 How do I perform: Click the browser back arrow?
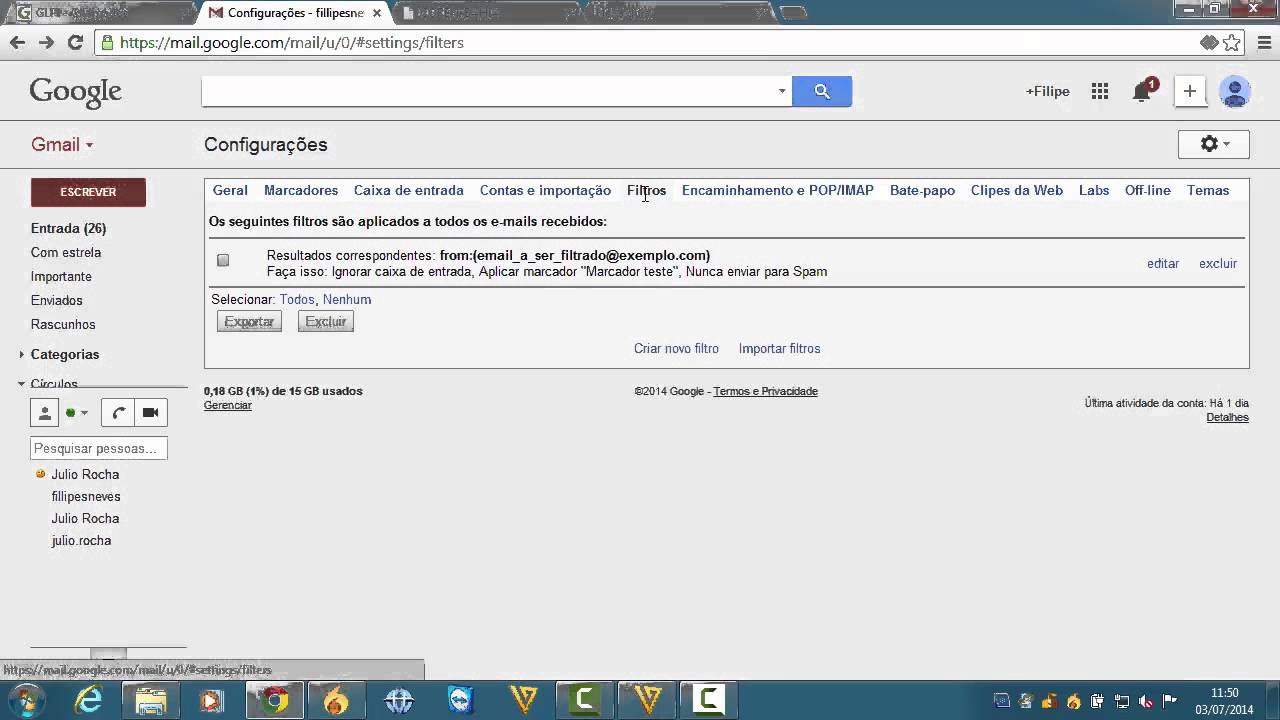click(x=17, y=42)
